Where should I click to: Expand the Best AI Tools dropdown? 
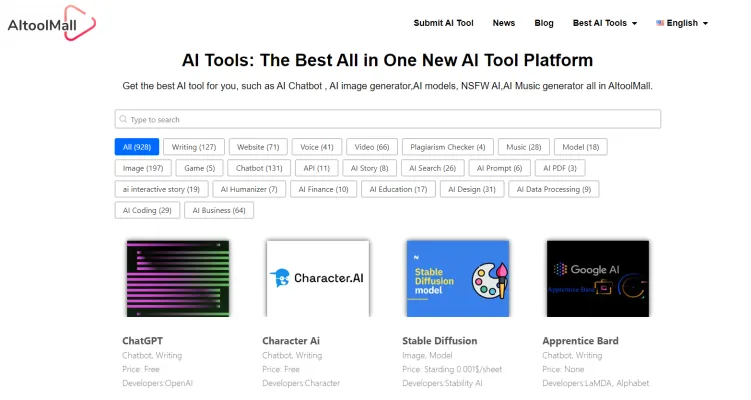(604, 23)
